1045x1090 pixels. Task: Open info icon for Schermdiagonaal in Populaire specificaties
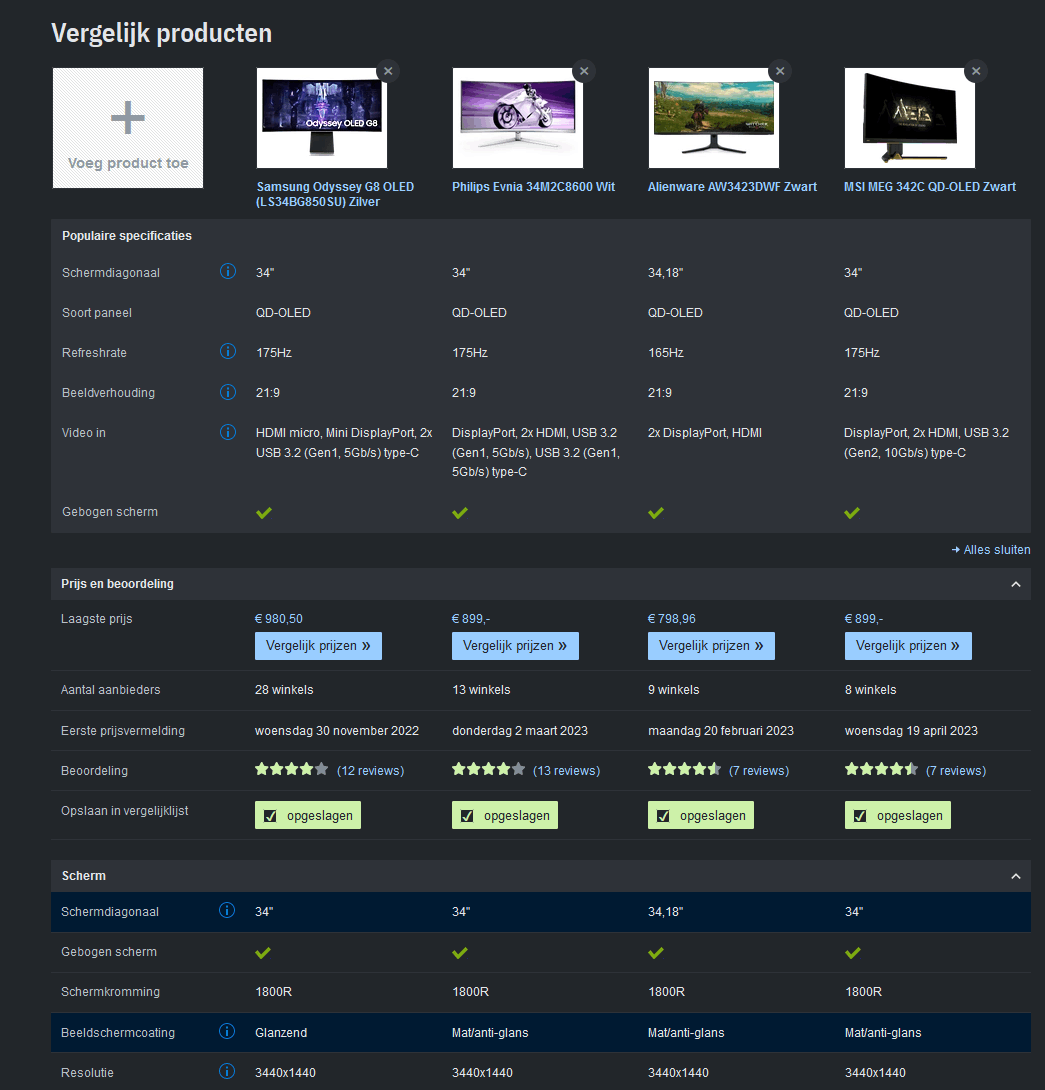227,272
